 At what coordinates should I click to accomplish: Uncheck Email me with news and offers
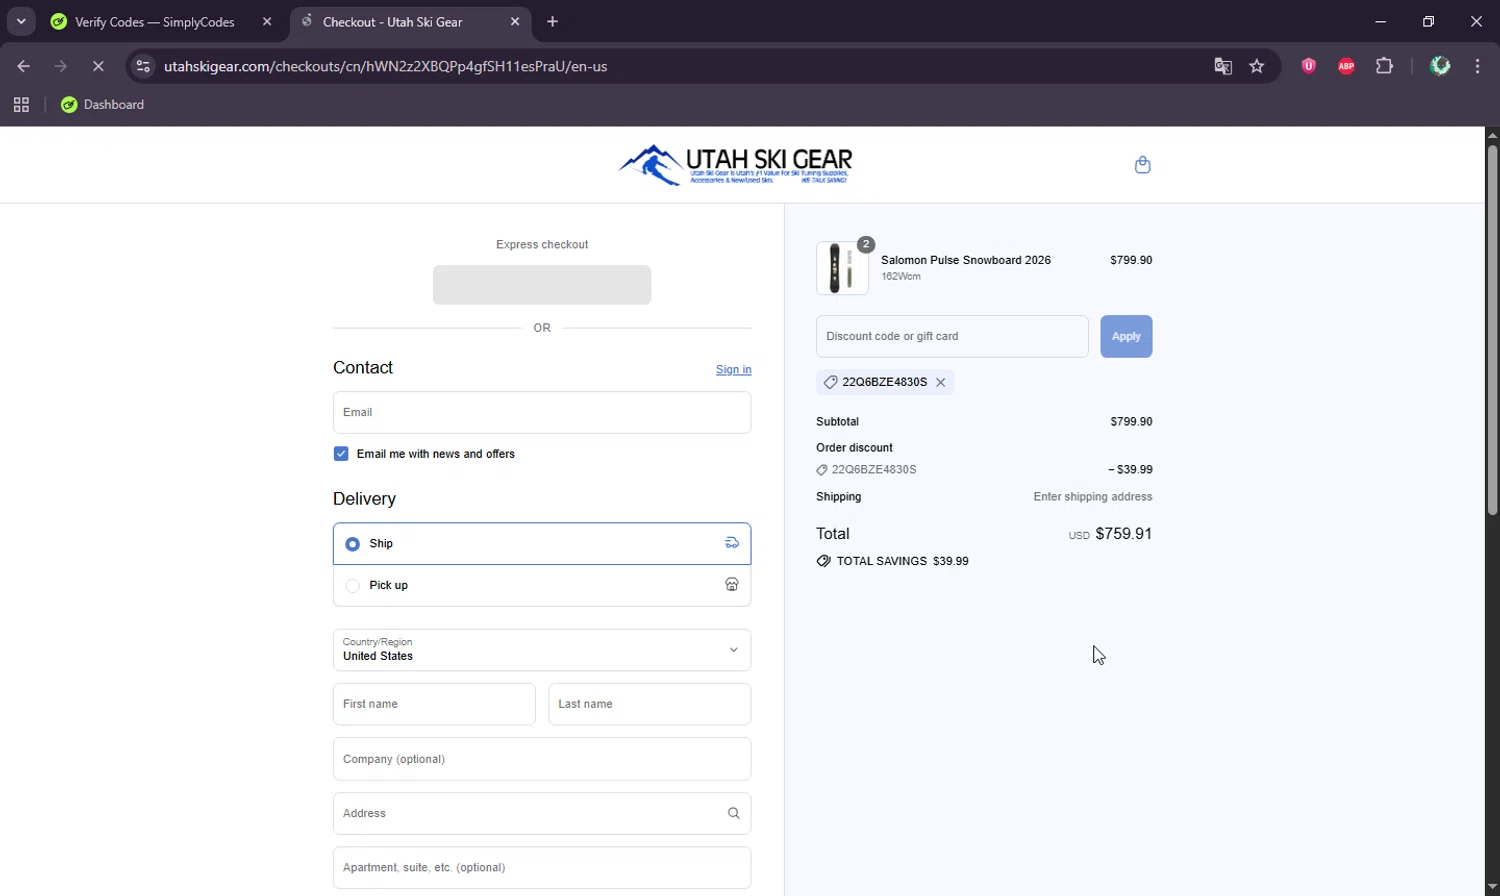tap(341, 454)
